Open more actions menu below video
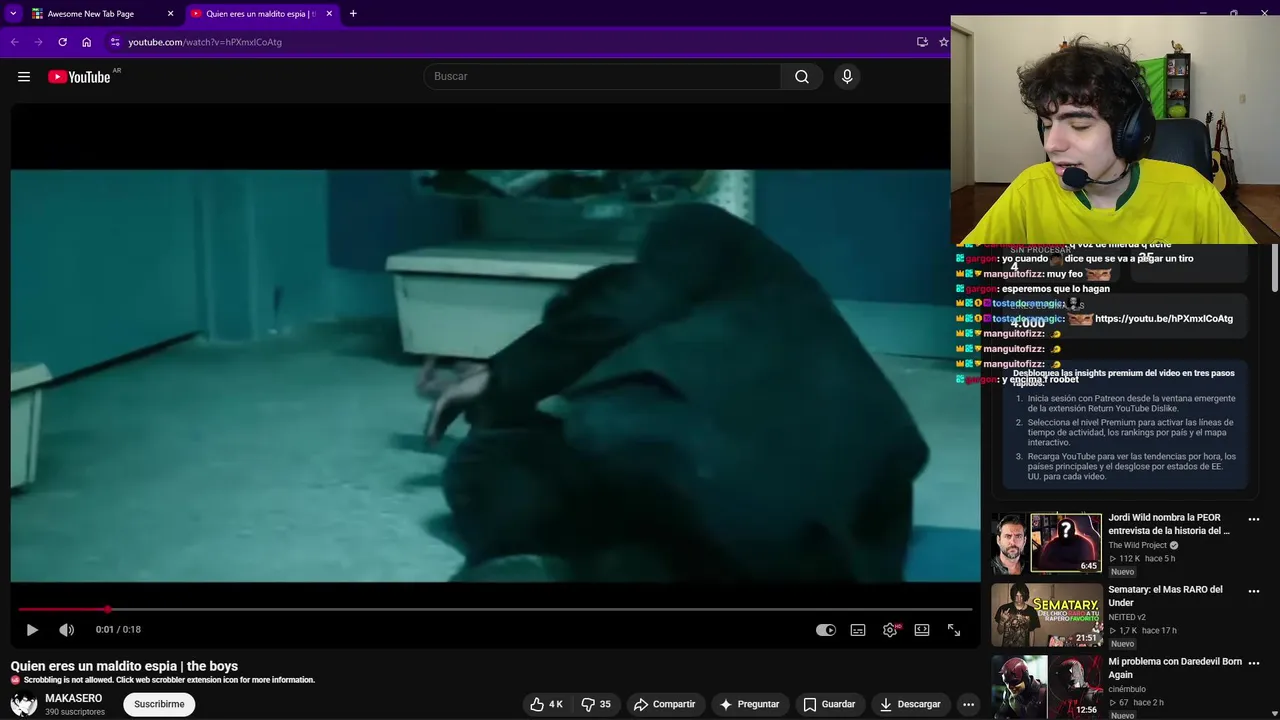1280x720 pixels. 968,704
